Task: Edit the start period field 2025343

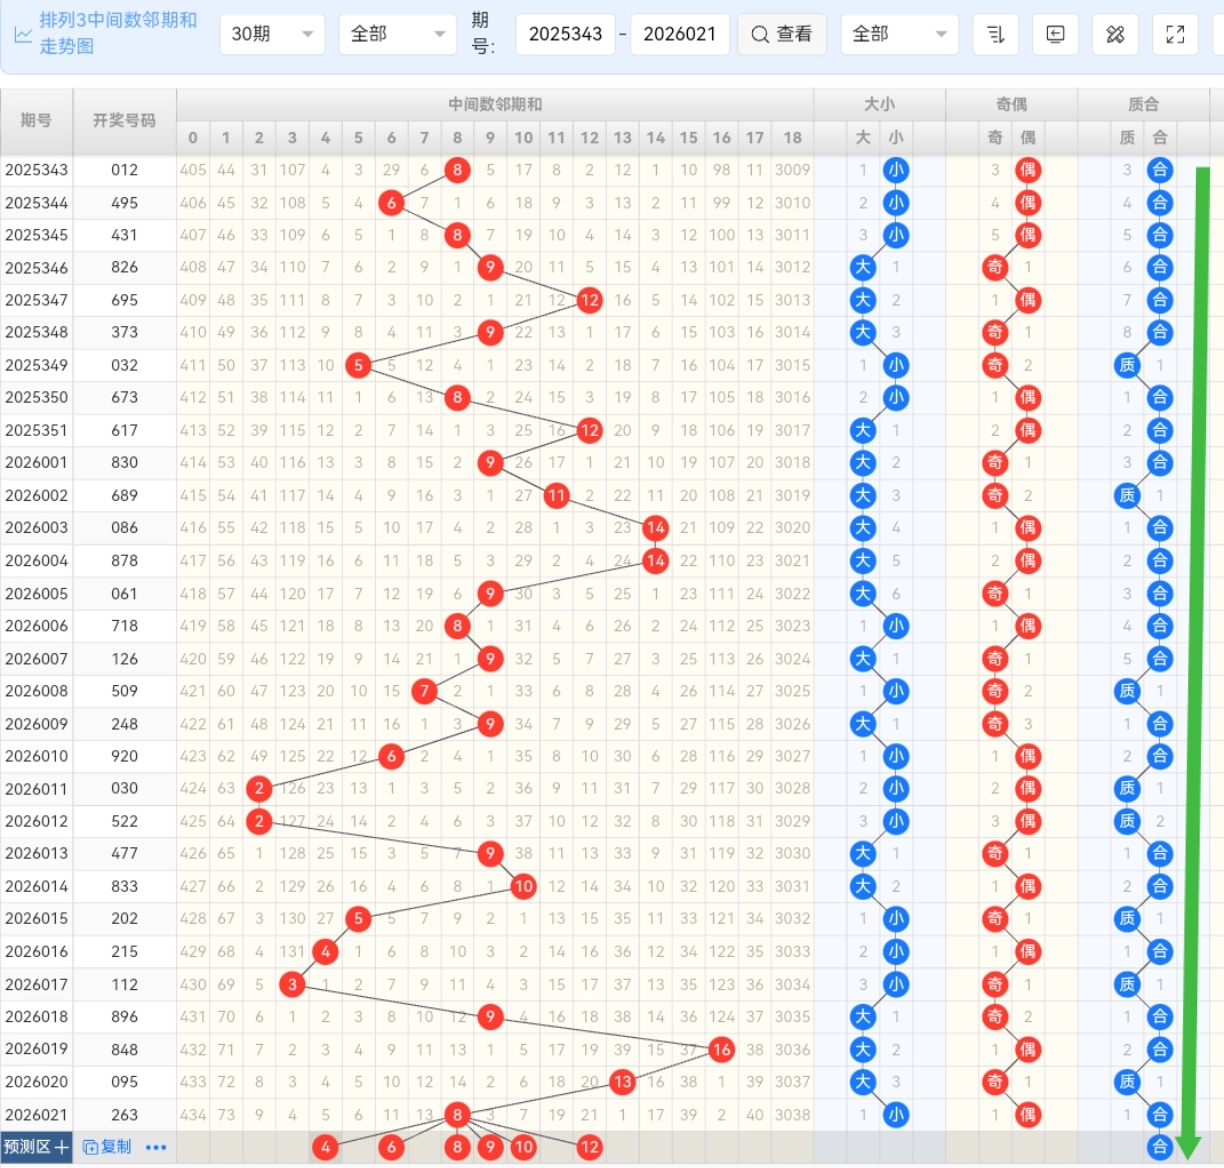Action: pyautogui.click(x=565, y=35)
